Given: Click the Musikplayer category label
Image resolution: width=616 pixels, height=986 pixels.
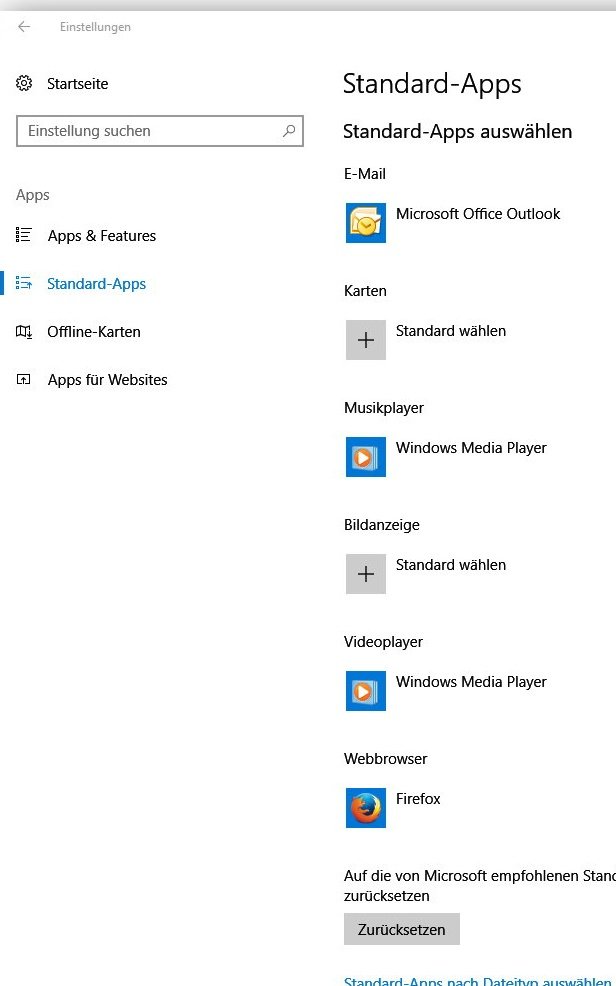Looking at the screenshot, I should coord(383,407).
